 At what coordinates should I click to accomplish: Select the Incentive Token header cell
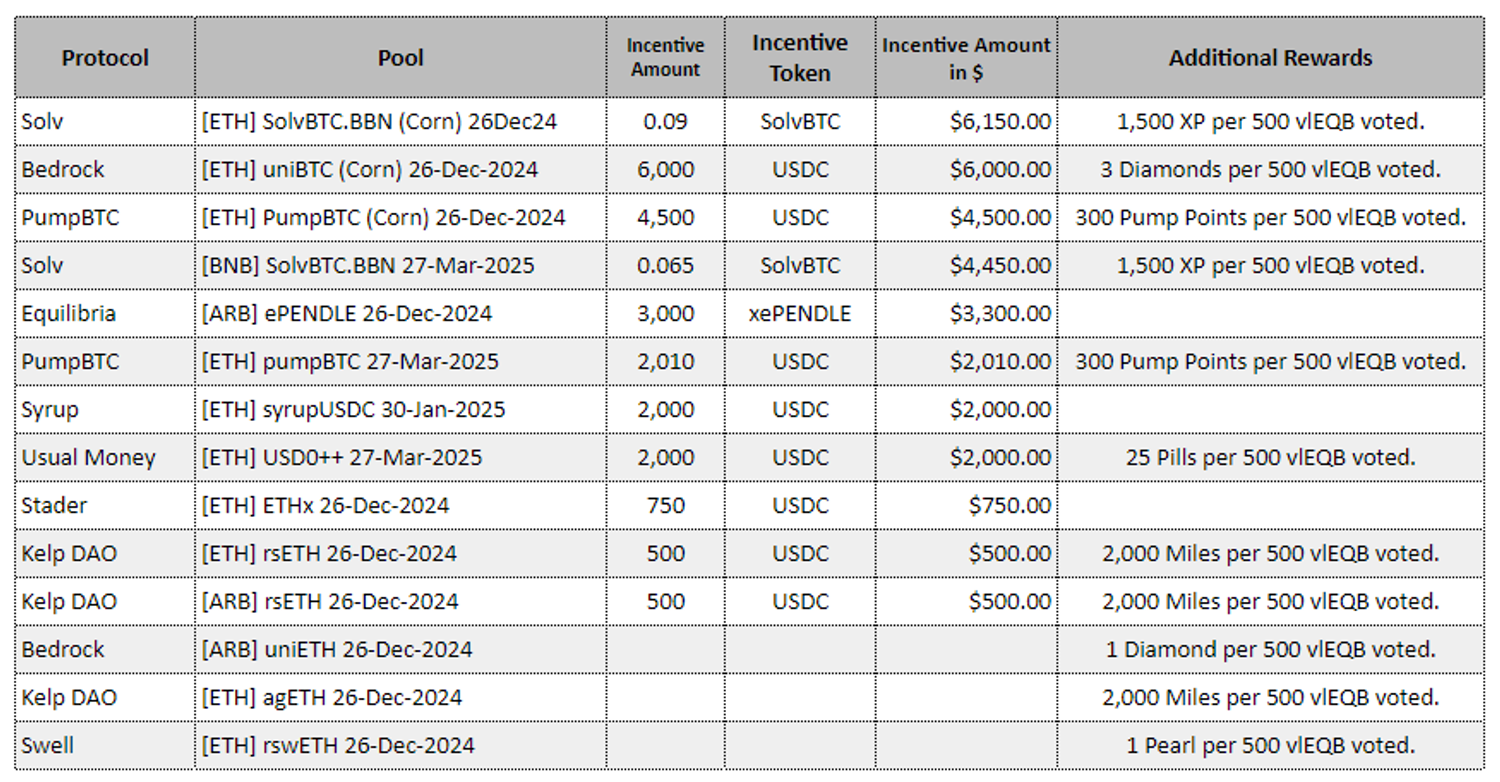click(799, 58)
